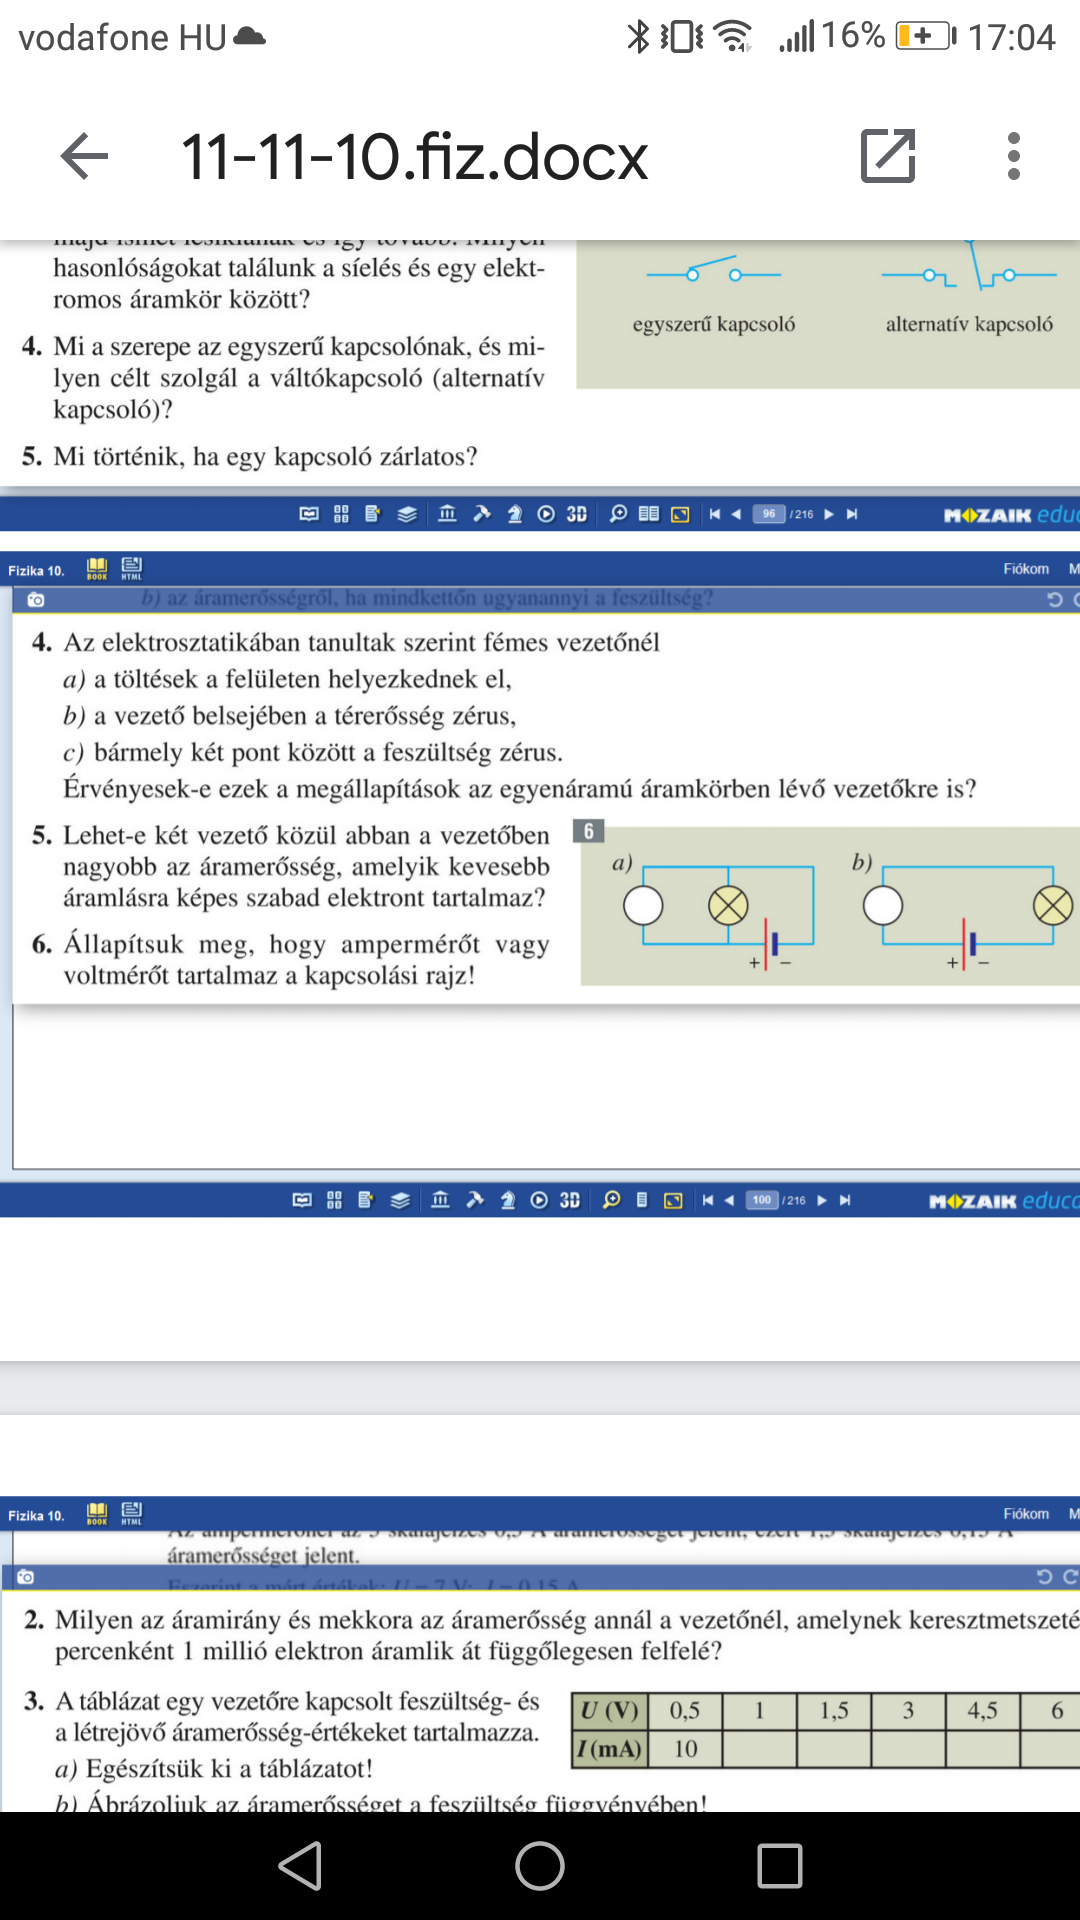Click the hammer tools icon in page 100 toolbar
This screenshot has width=1080, height=1920.
click(x=475, y=1200)
